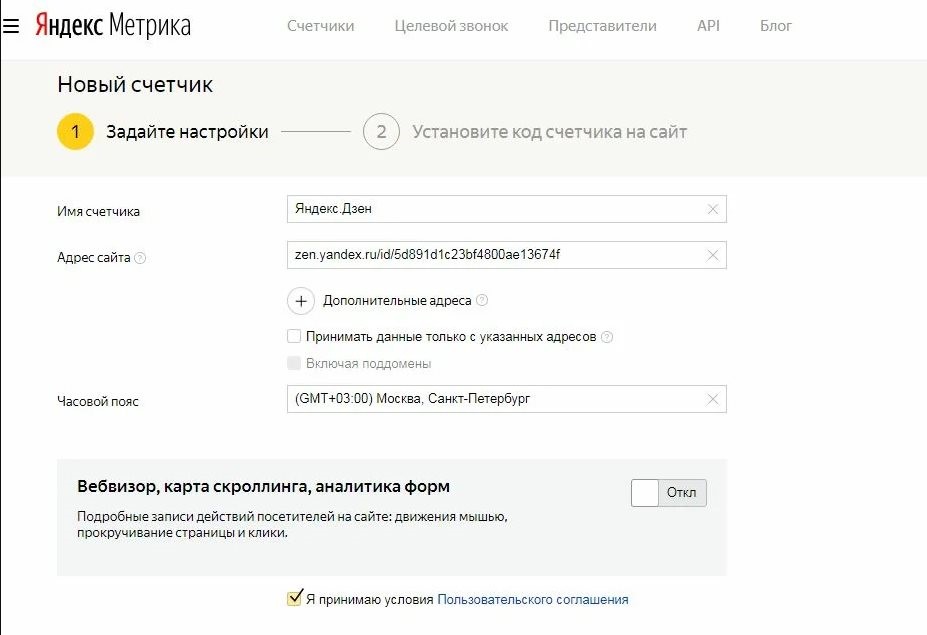The image size is (927, 635).
Task: Toggle the Вебвизор switch from Откл
Action: click(x=668, y=493)
